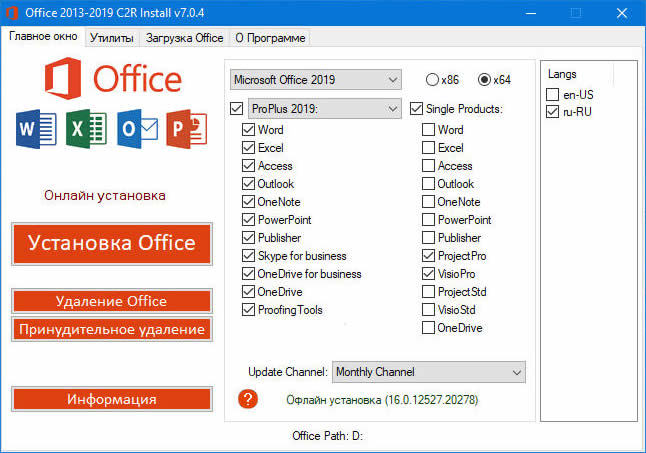Expand the ProPlus 2019 edition dropdown
Screen dimensions: 646x453
point(324,108)
